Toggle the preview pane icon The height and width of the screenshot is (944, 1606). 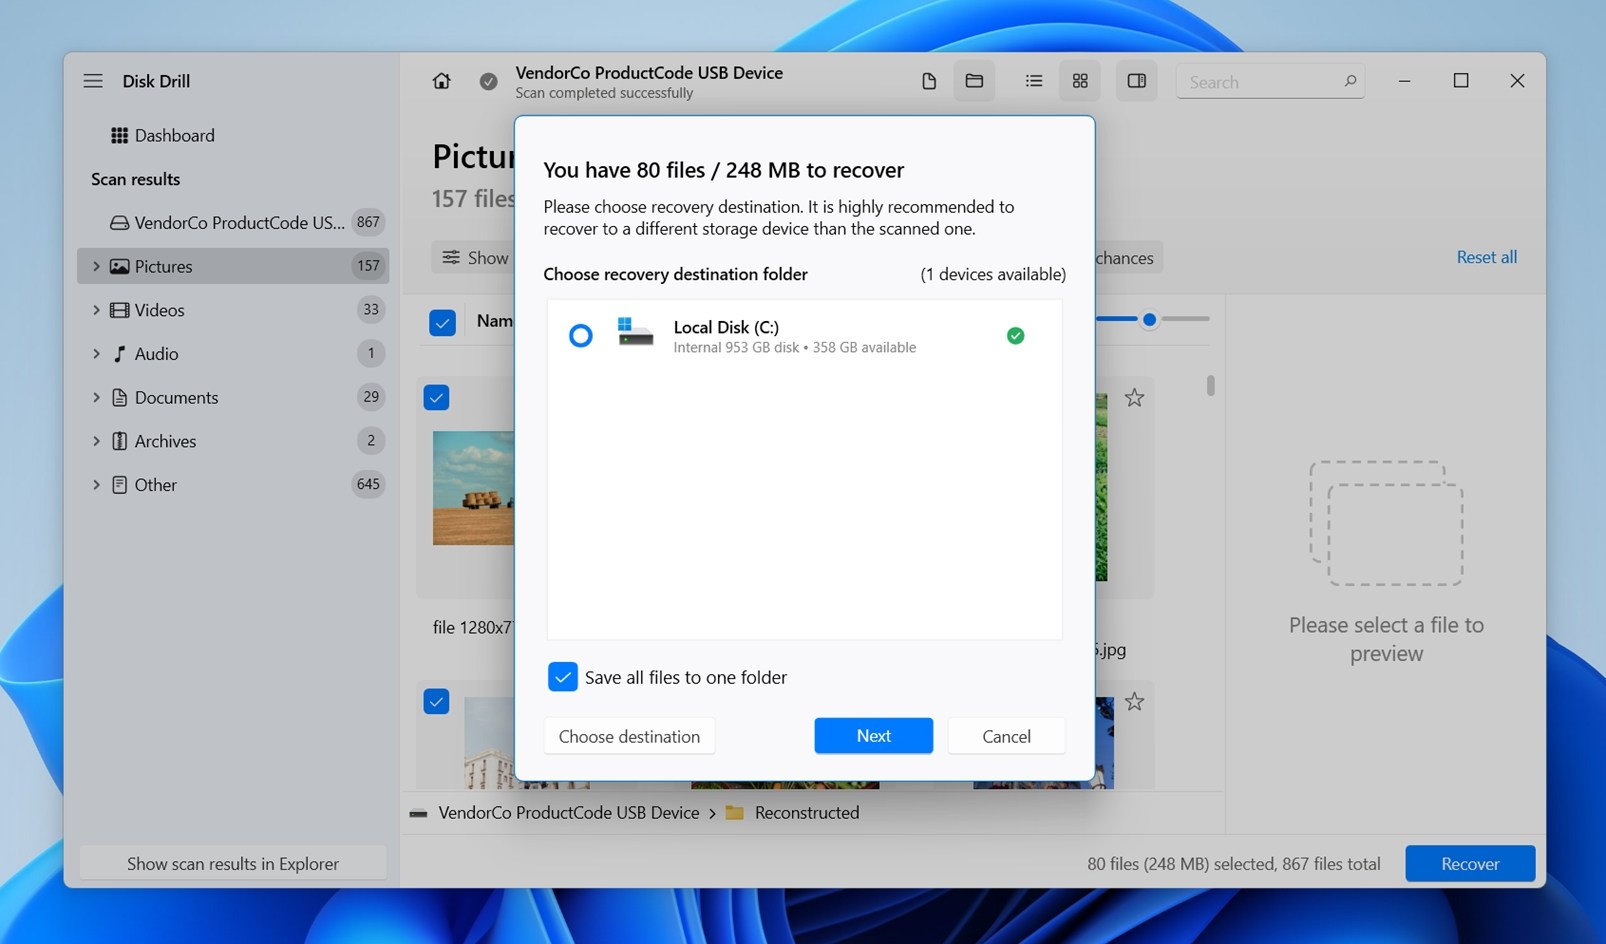1137,81
